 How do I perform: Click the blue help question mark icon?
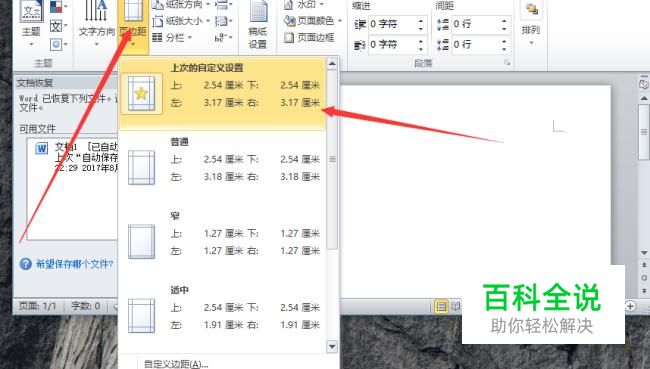26,264
